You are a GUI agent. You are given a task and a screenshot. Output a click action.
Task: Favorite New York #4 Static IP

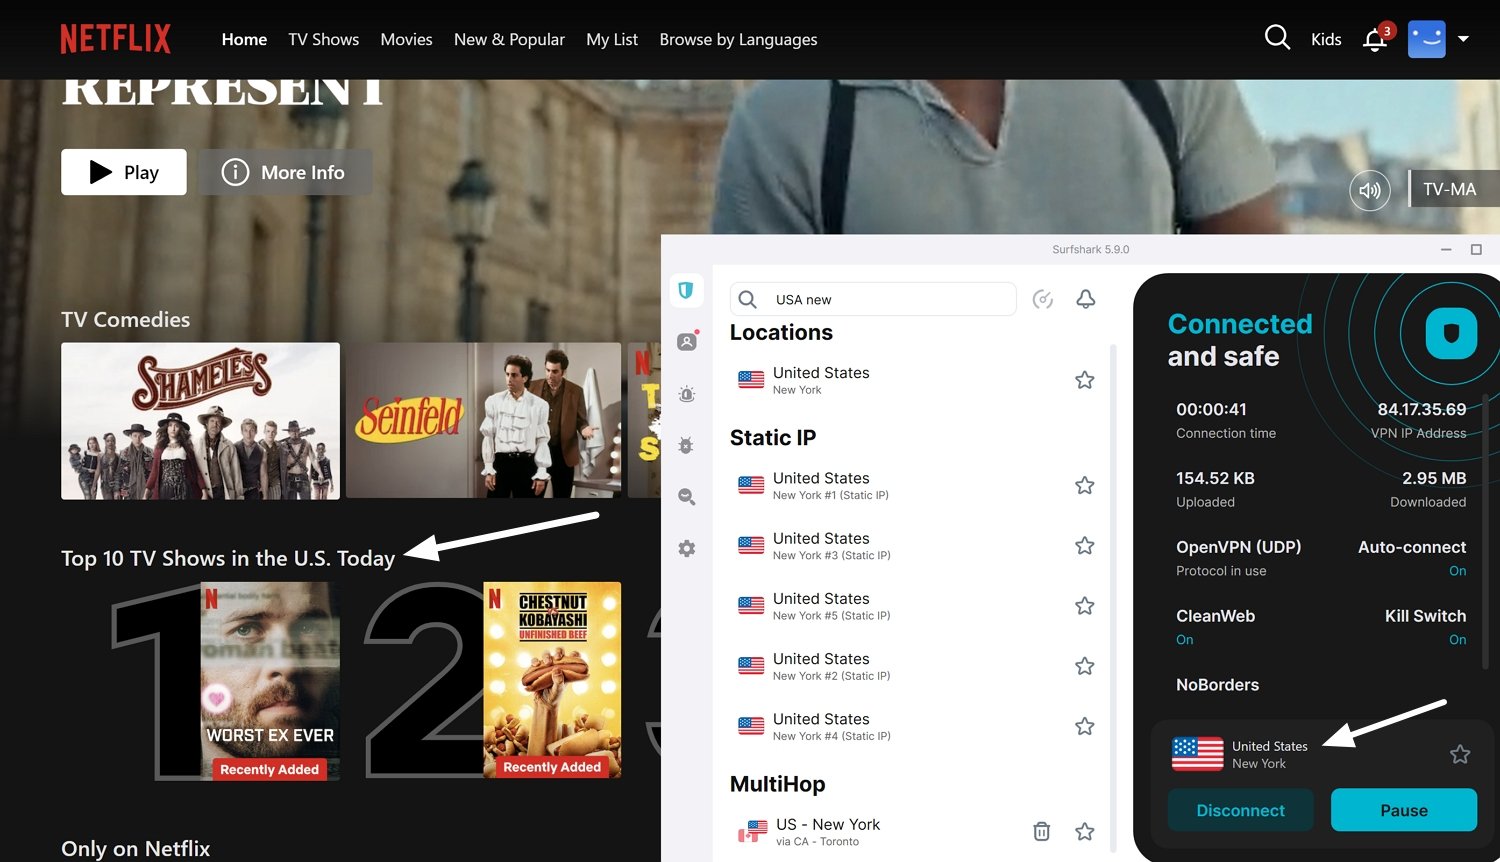pyautogui.click(x=1084, y=726)
